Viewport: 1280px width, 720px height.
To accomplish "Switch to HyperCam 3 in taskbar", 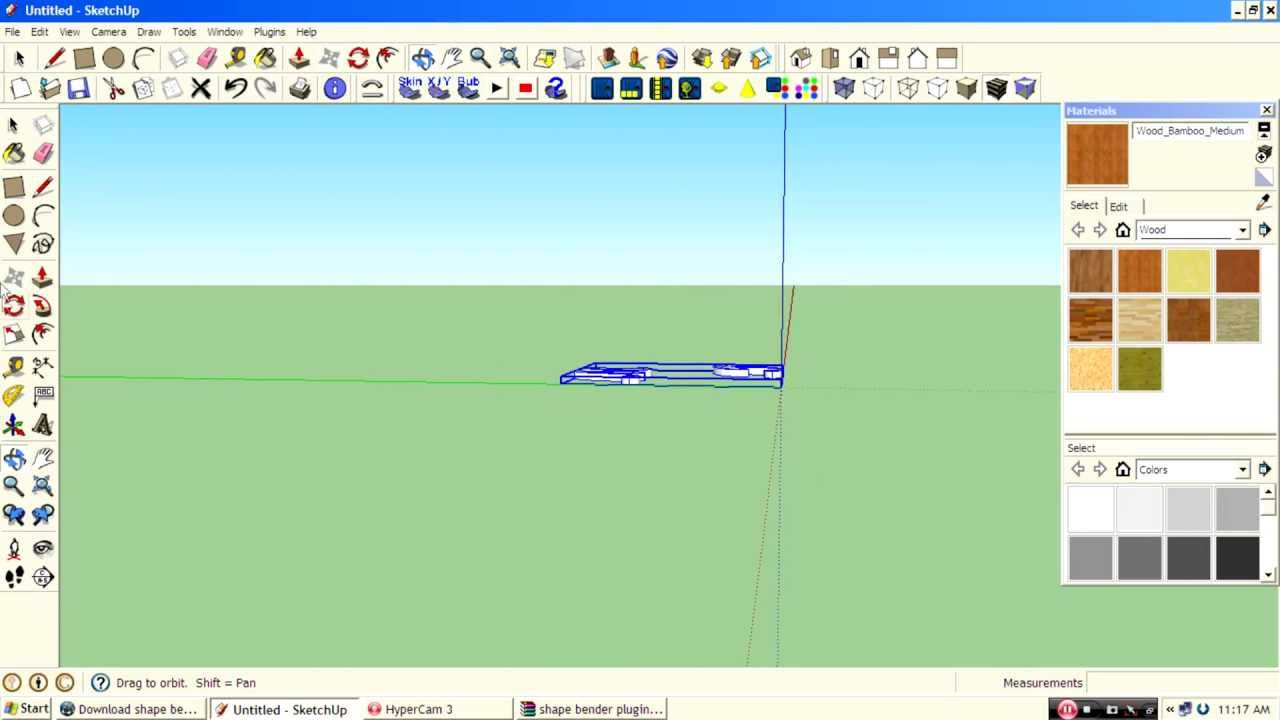I will 410,709.
